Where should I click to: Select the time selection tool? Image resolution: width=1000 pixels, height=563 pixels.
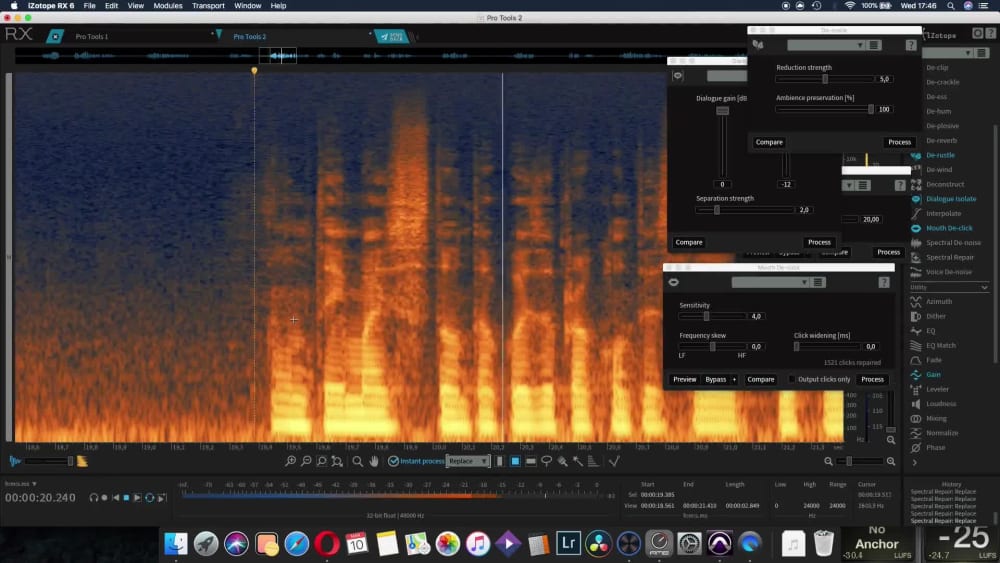click(x=499, y=461)
